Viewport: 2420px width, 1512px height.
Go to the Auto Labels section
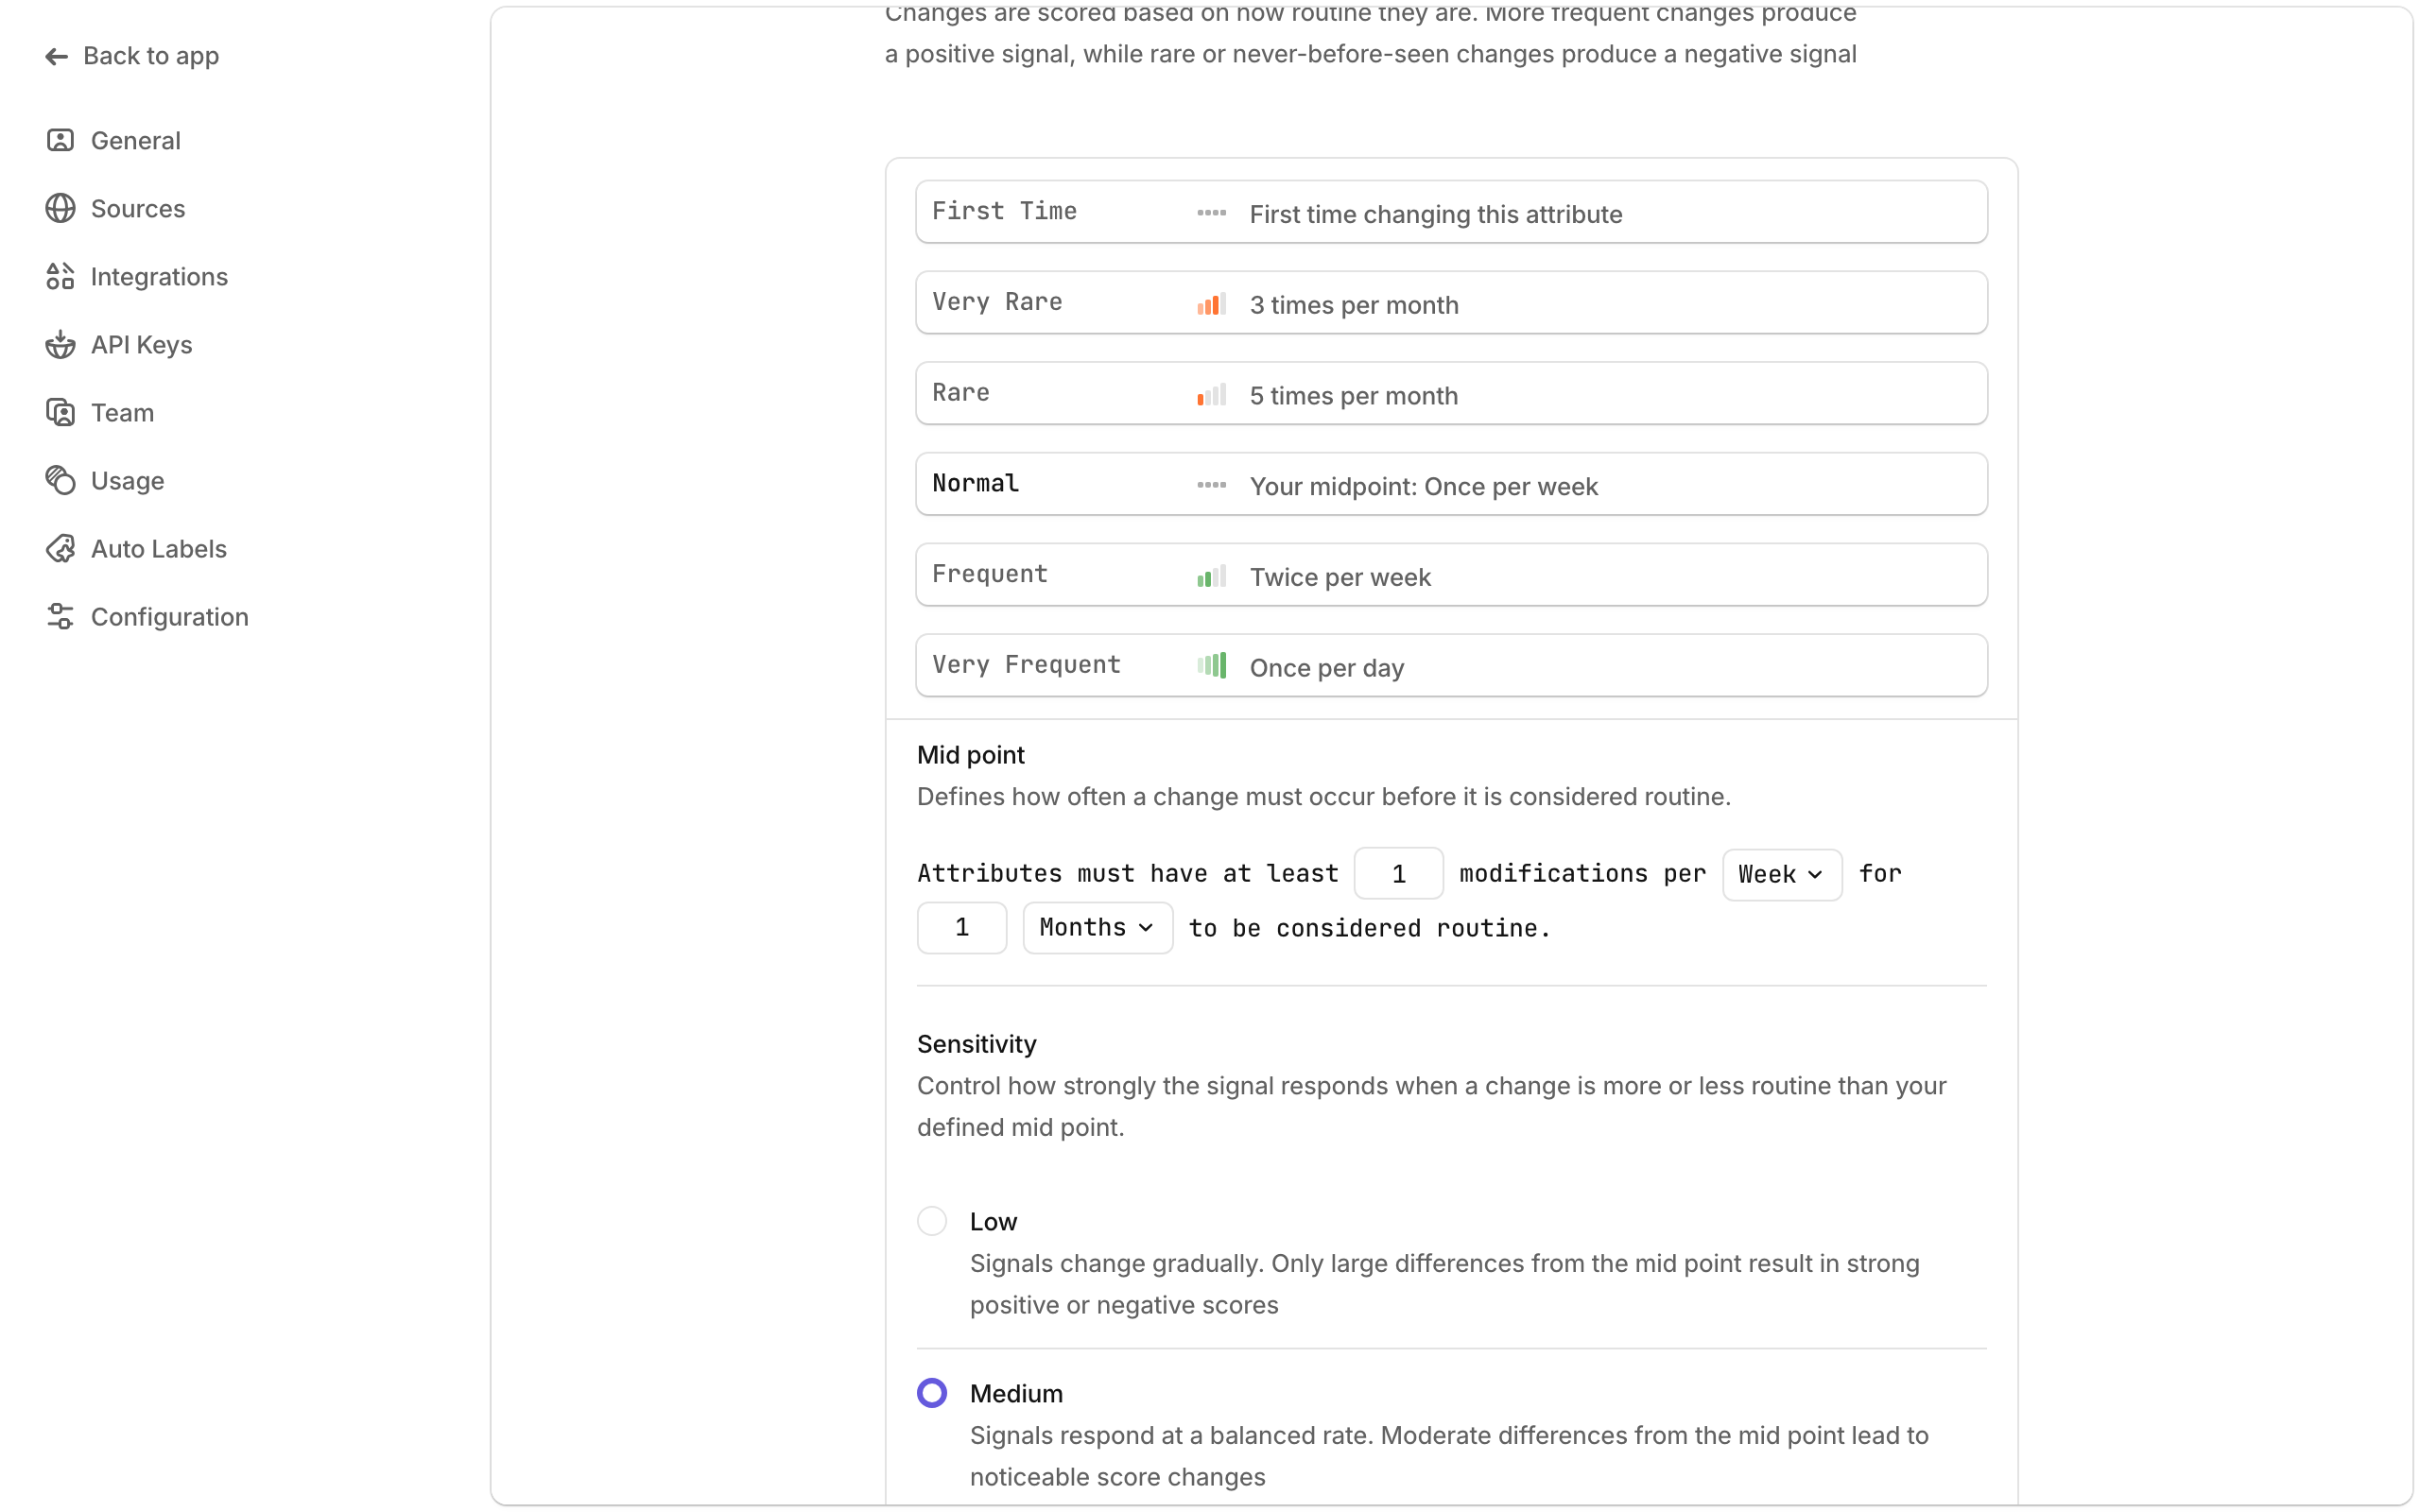point(158,548)
